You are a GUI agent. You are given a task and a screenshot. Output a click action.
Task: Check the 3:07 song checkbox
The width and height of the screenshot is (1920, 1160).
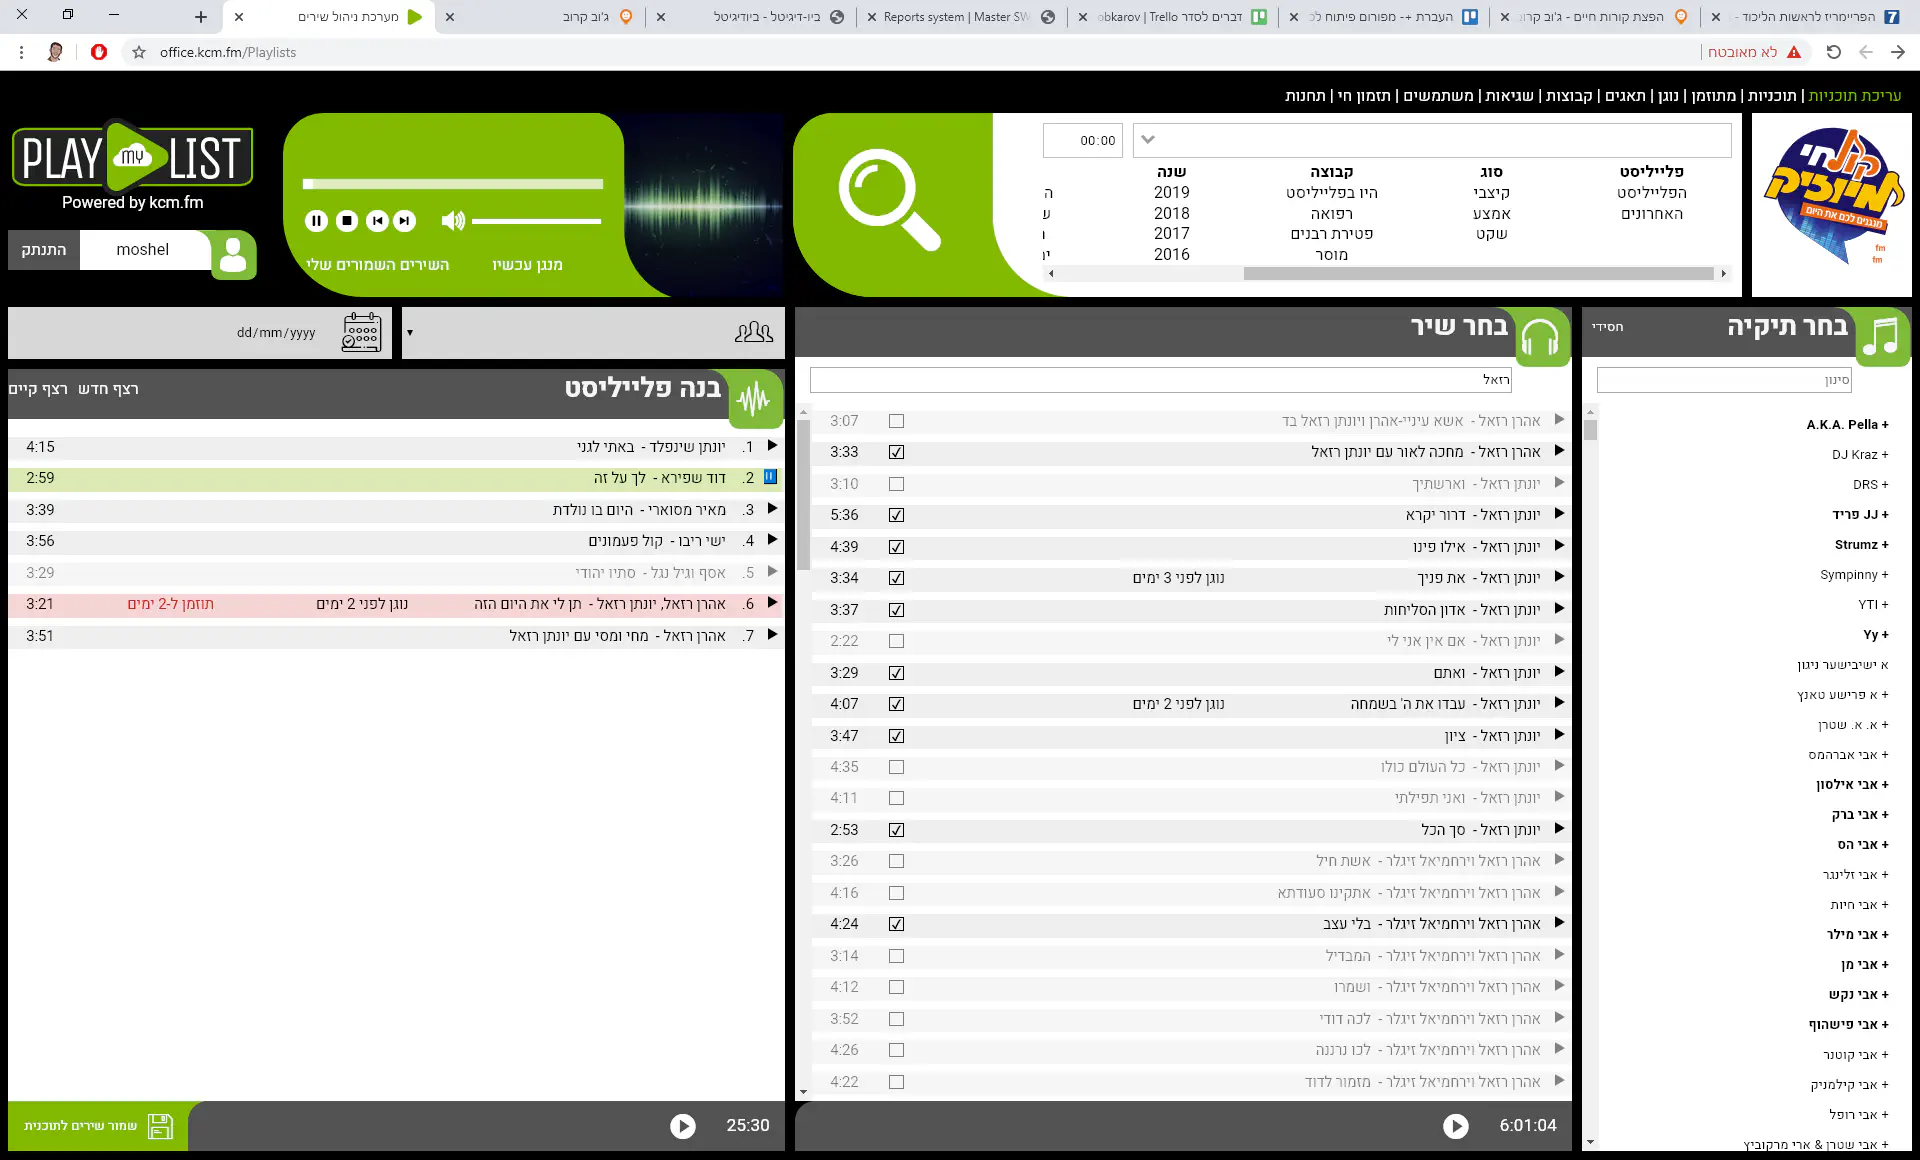click(x=896, y=421)
